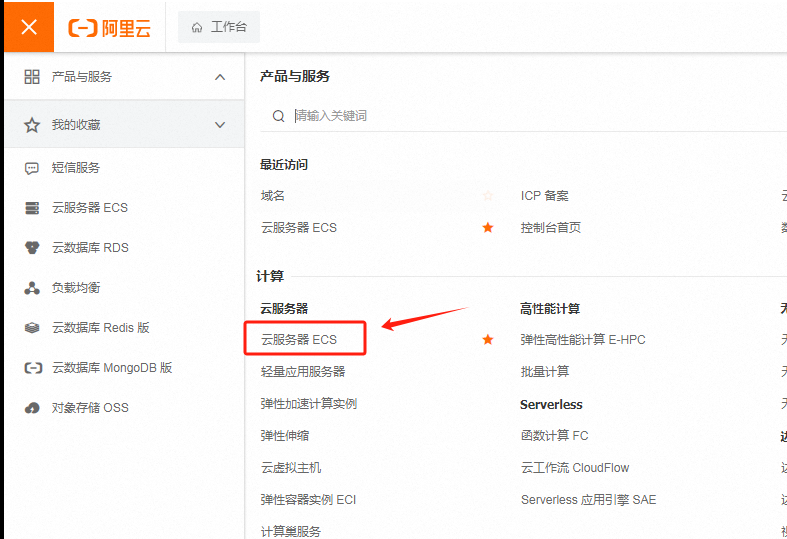Open 弹性容器实例 ECI
The width and height of the screenshot is (787, 539).
[308, 500]
